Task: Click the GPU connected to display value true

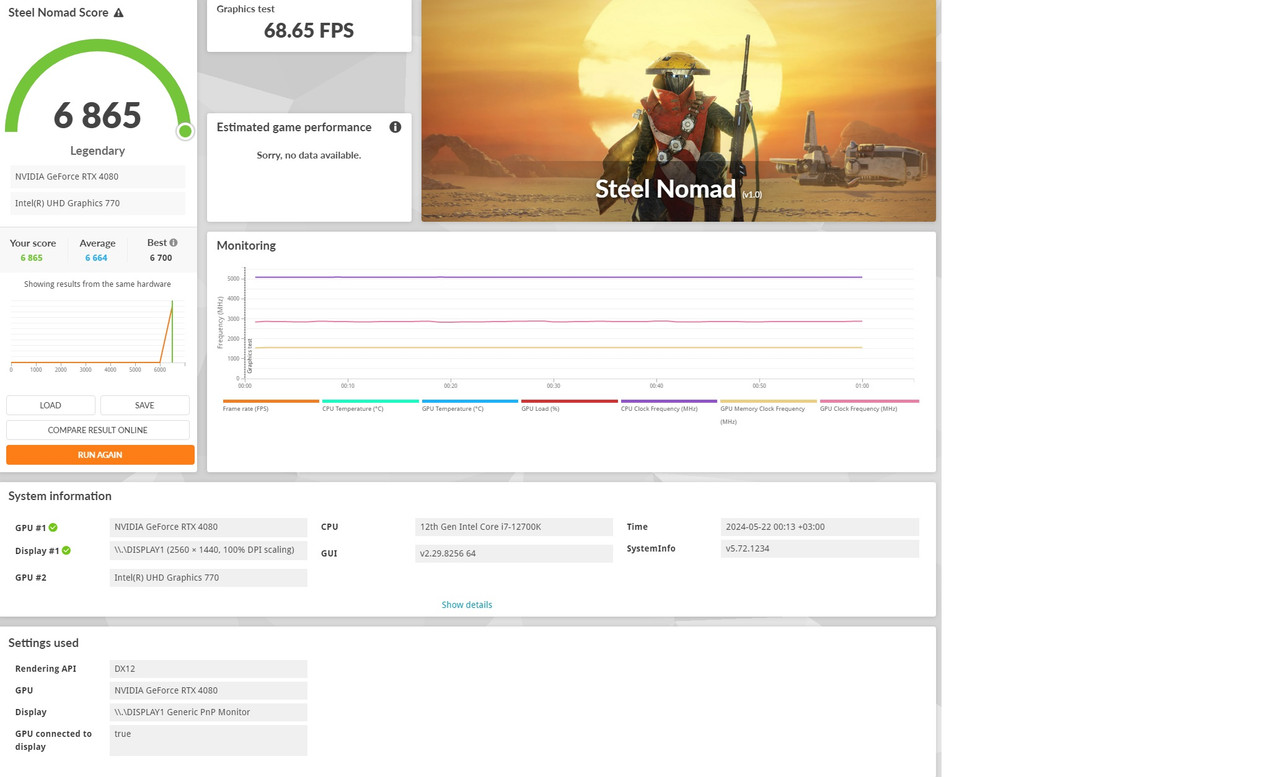Action: (x=208, y=740)
